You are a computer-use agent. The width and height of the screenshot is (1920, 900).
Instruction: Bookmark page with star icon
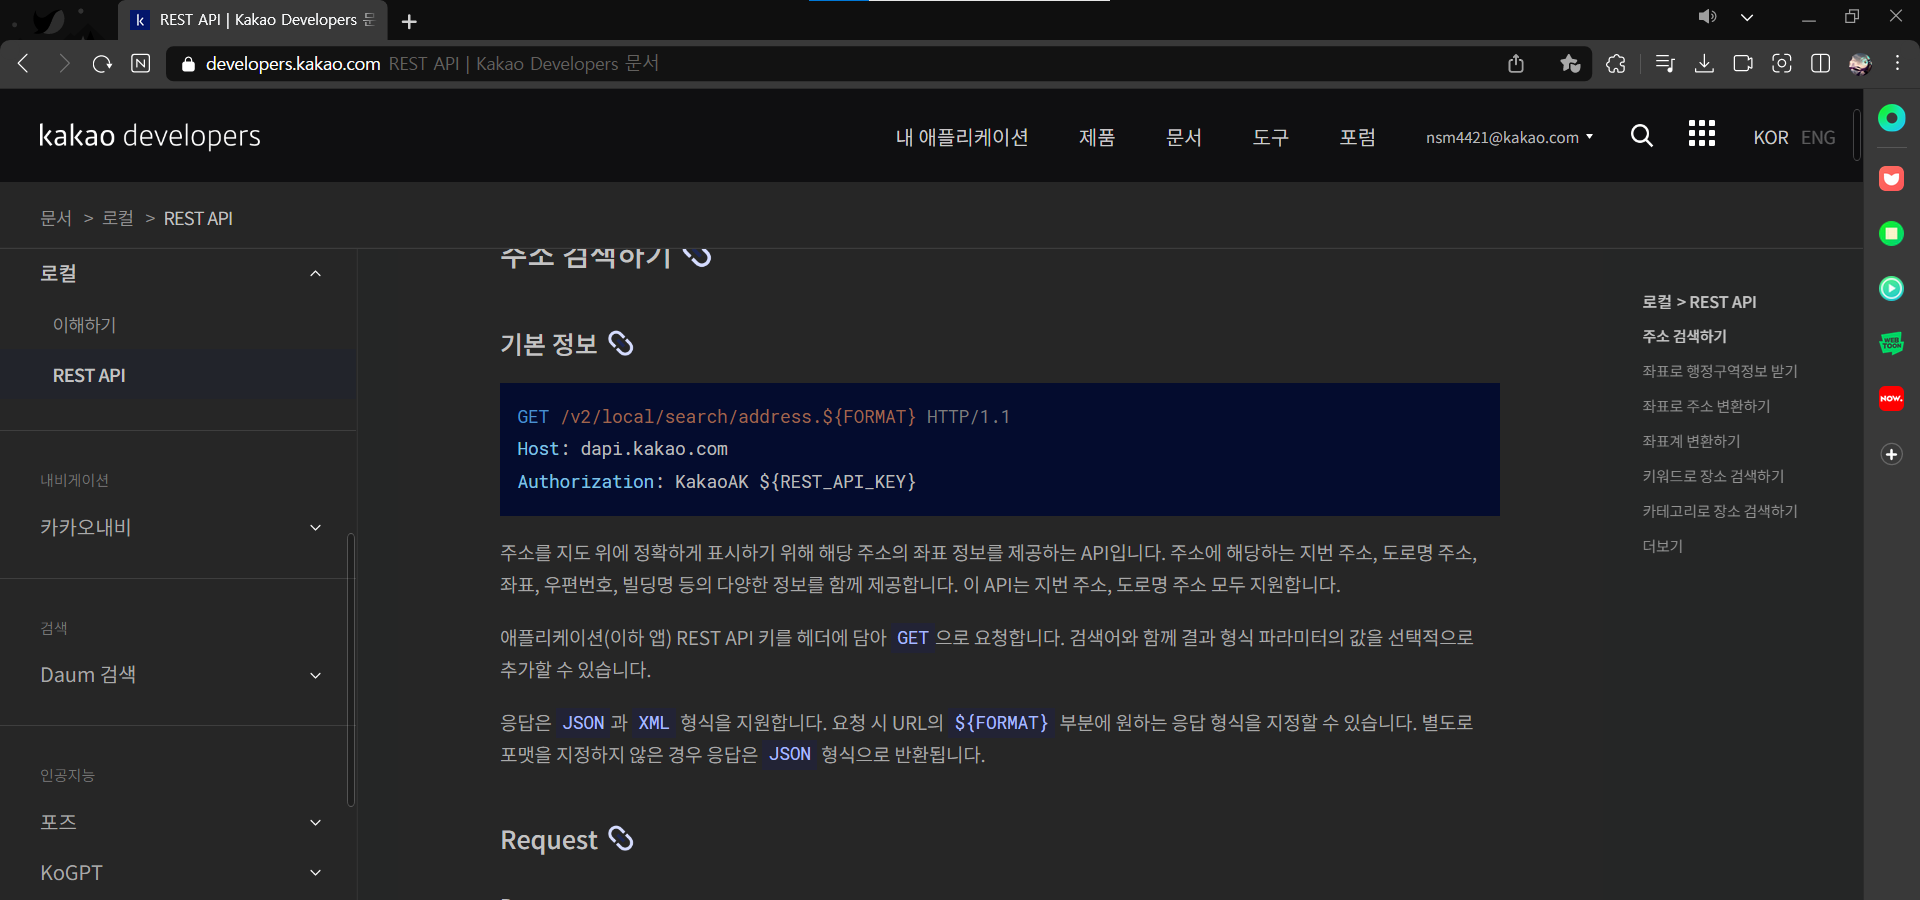pos(1570,64)
